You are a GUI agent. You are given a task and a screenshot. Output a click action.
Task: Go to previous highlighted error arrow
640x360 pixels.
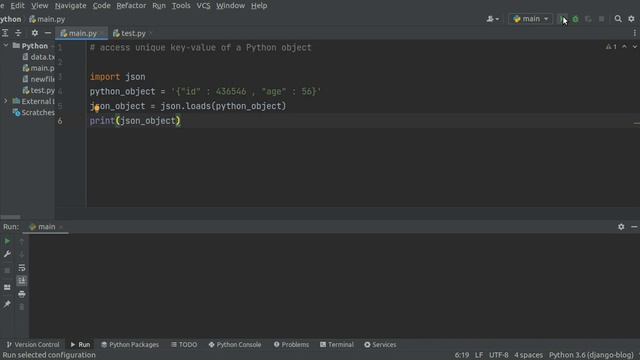pyautogui.click(x=624, y=47)
